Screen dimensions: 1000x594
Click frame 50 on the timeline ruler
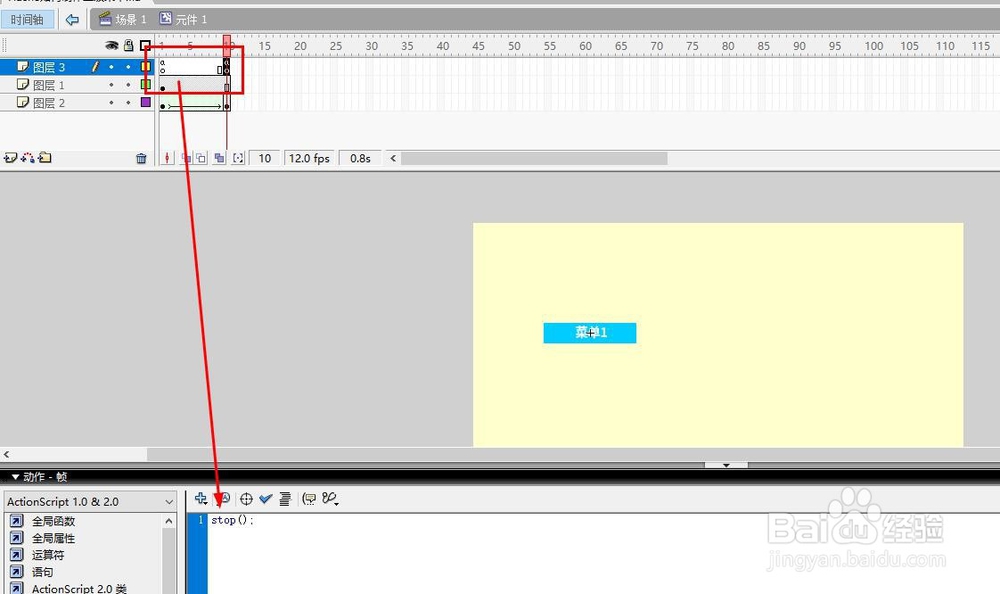coord(514,46)
